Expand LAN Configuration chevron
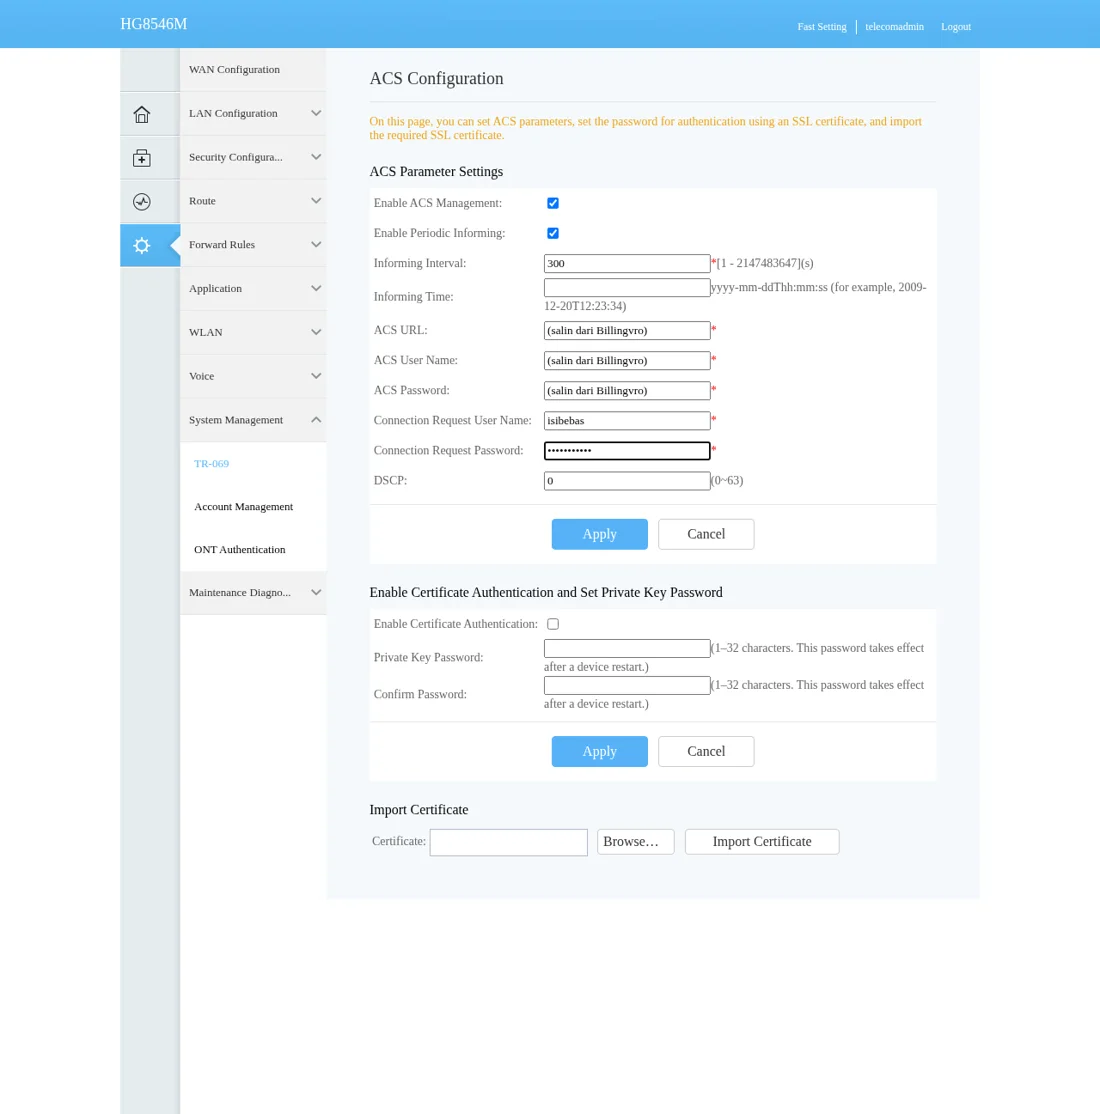1100x1114 pixels. (316, 113)
